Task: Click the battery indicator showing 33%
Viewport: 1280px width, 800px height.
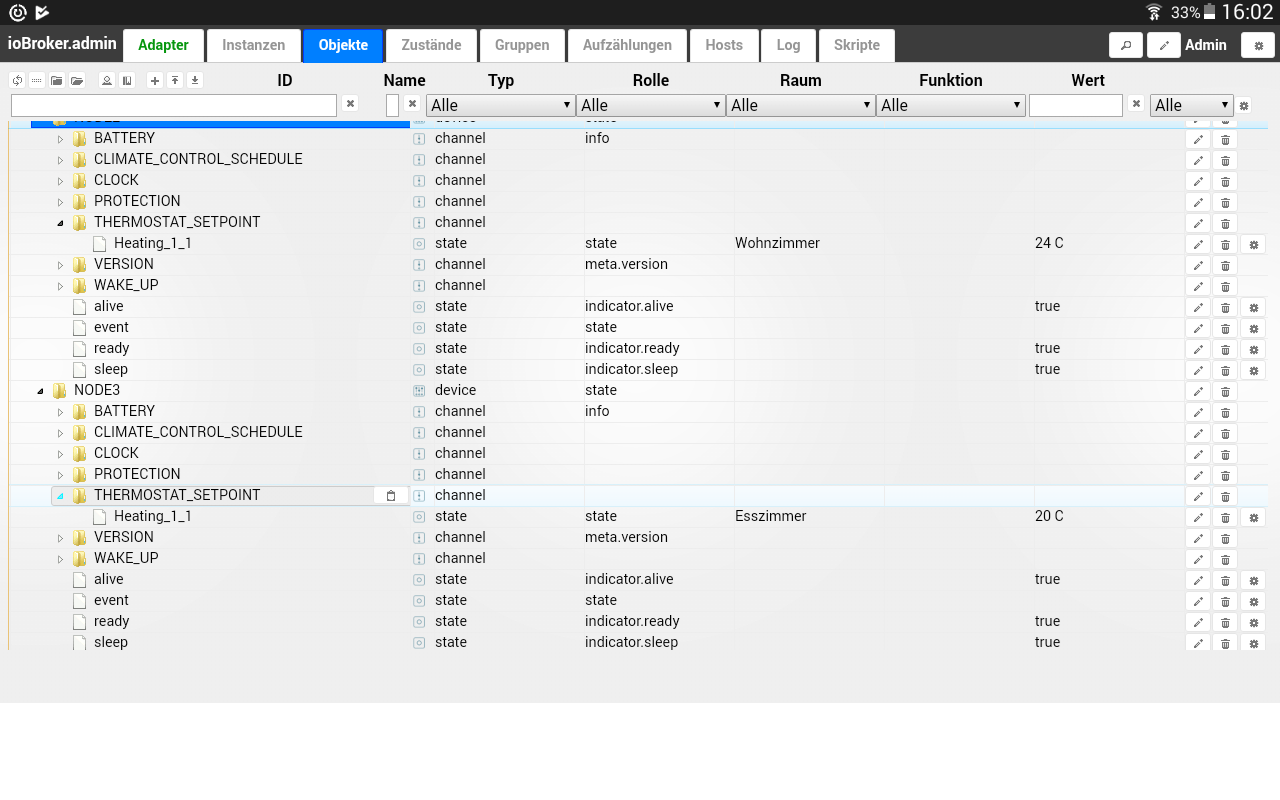Action: (1193, 12)
